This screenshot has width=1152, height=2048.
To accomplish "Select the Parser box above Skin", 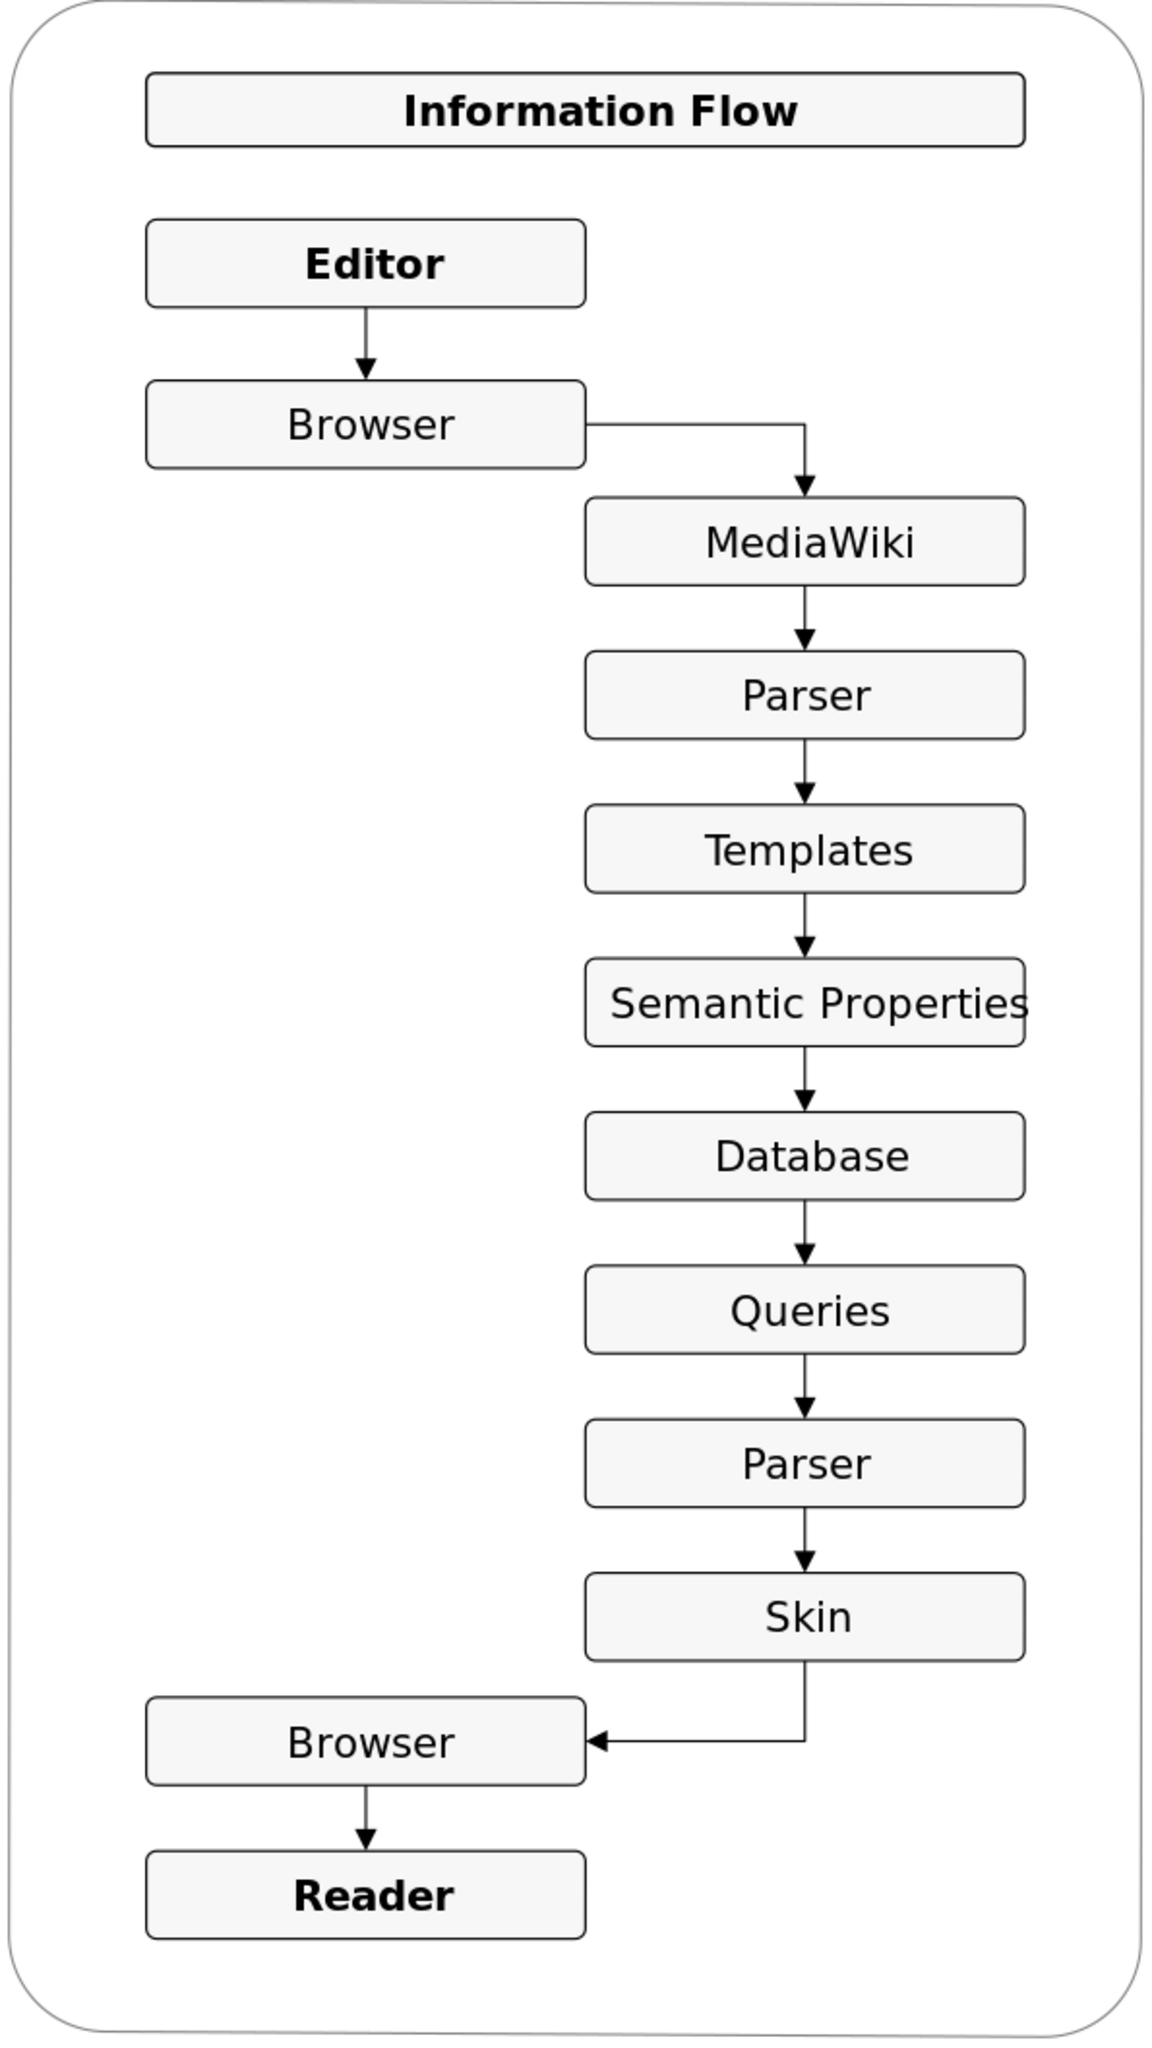I will (805, 1463).
